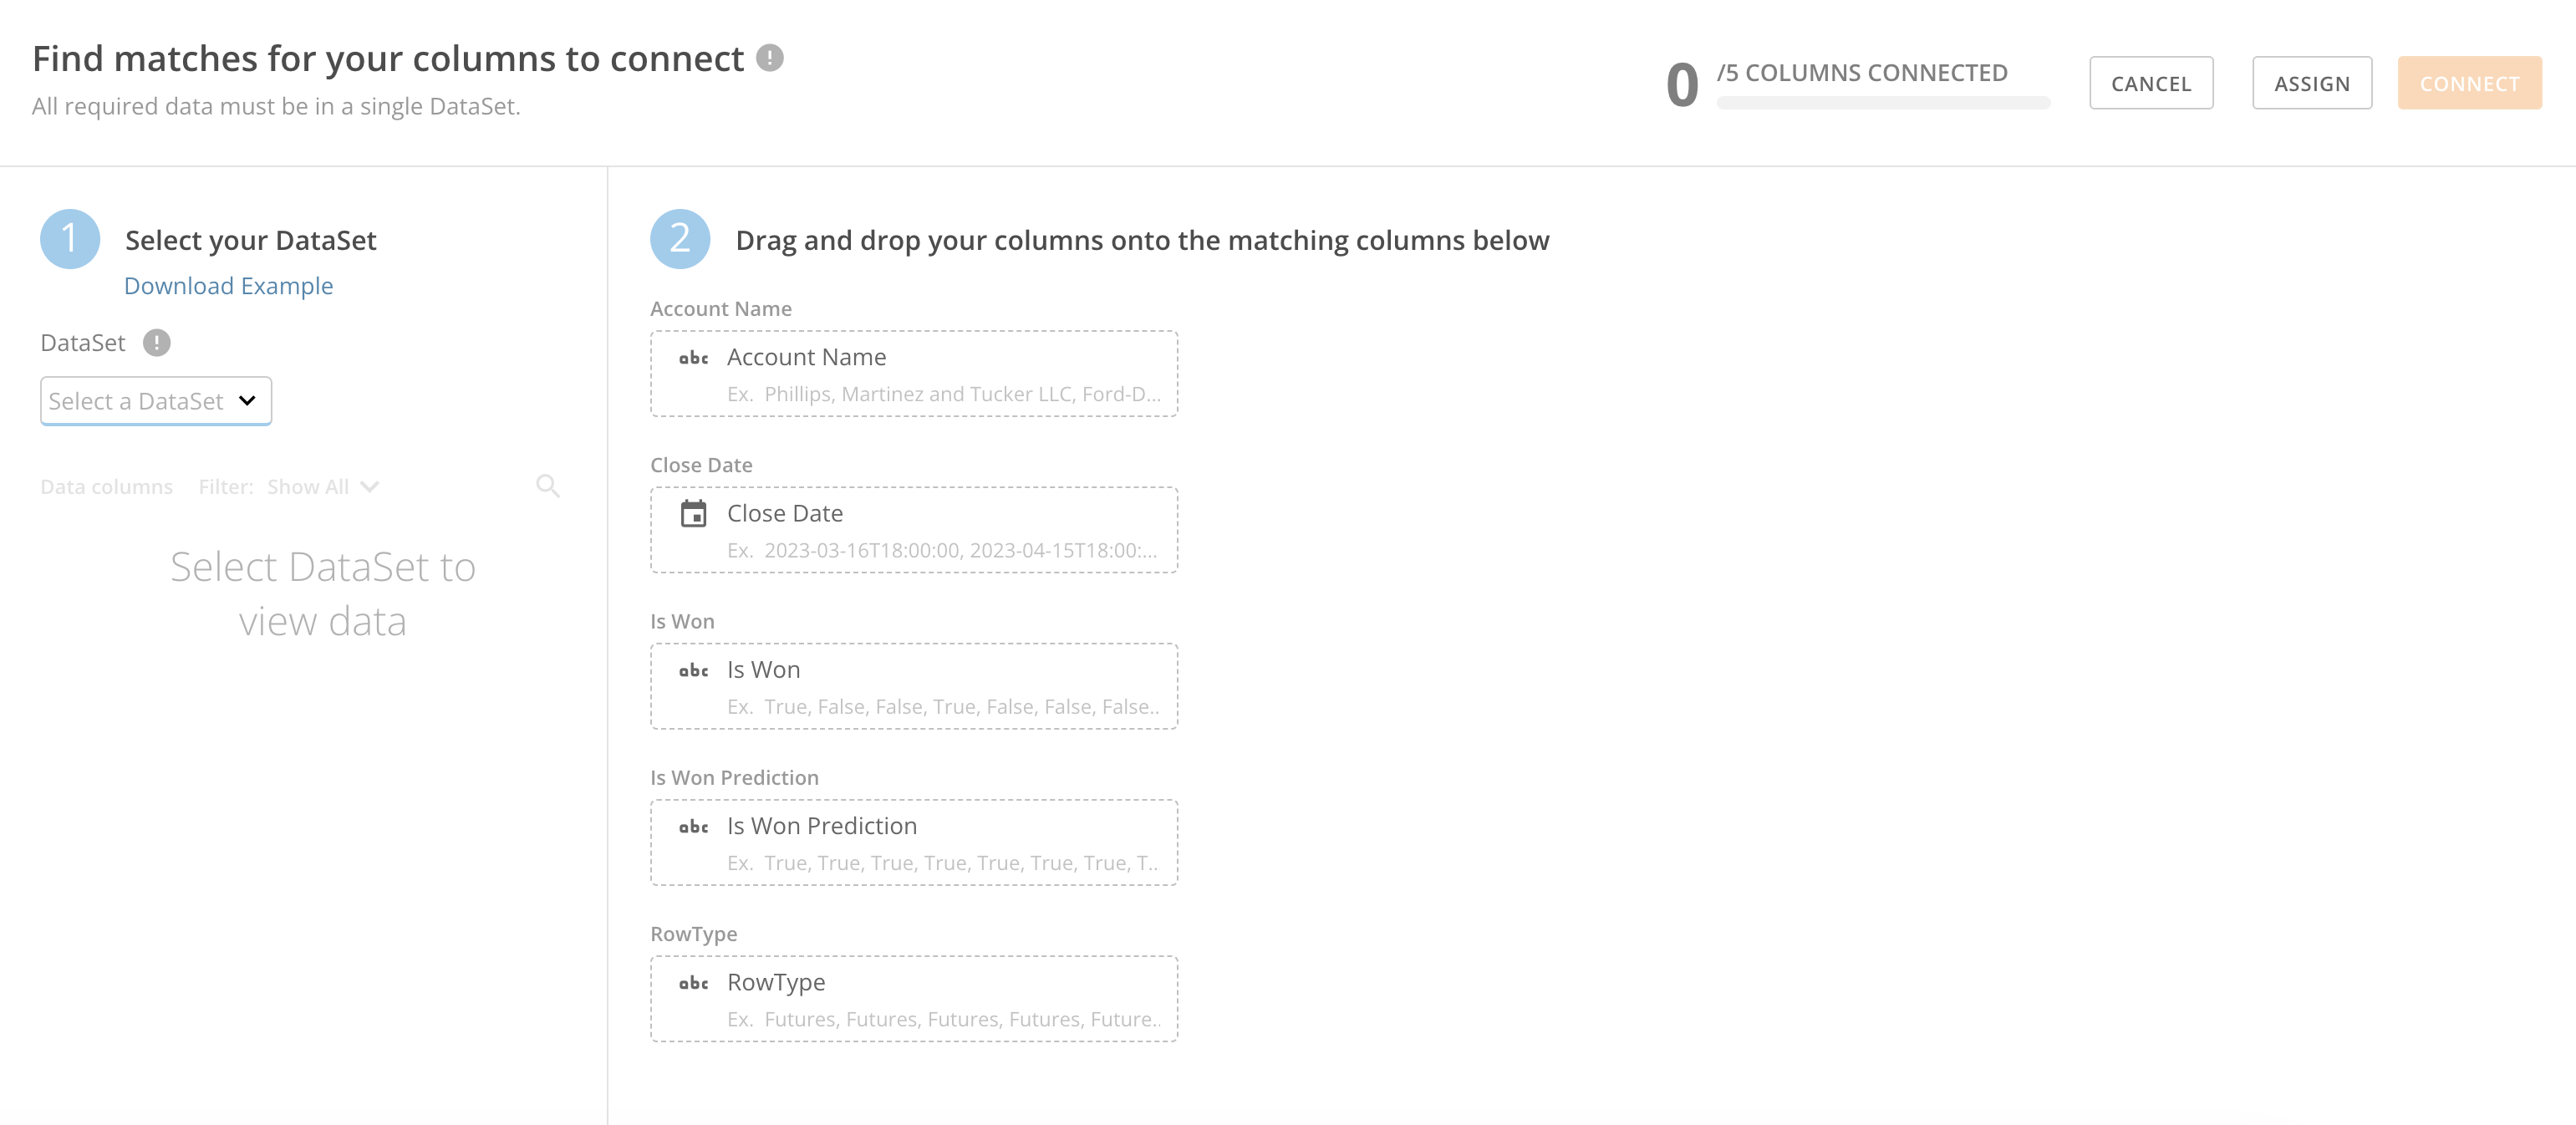Click the chevron on the DataSet selector
This screenshot has height=1125, width=2576.
coord(246,400)
